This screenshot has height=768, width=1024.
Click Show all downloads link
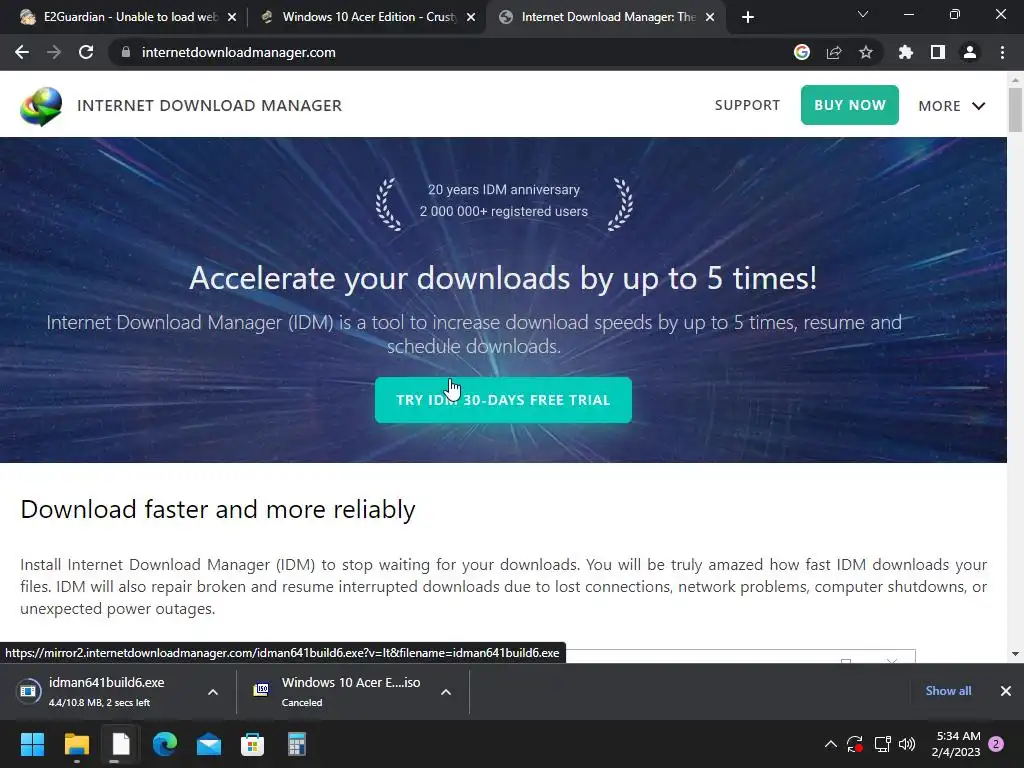click(948, 691)
